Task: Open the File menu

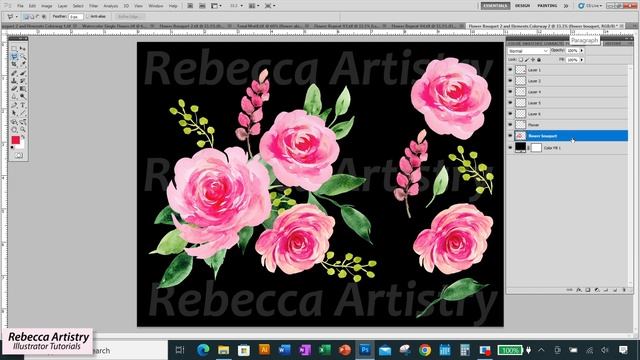Action: pyautogui.click(x=20, y=6)
